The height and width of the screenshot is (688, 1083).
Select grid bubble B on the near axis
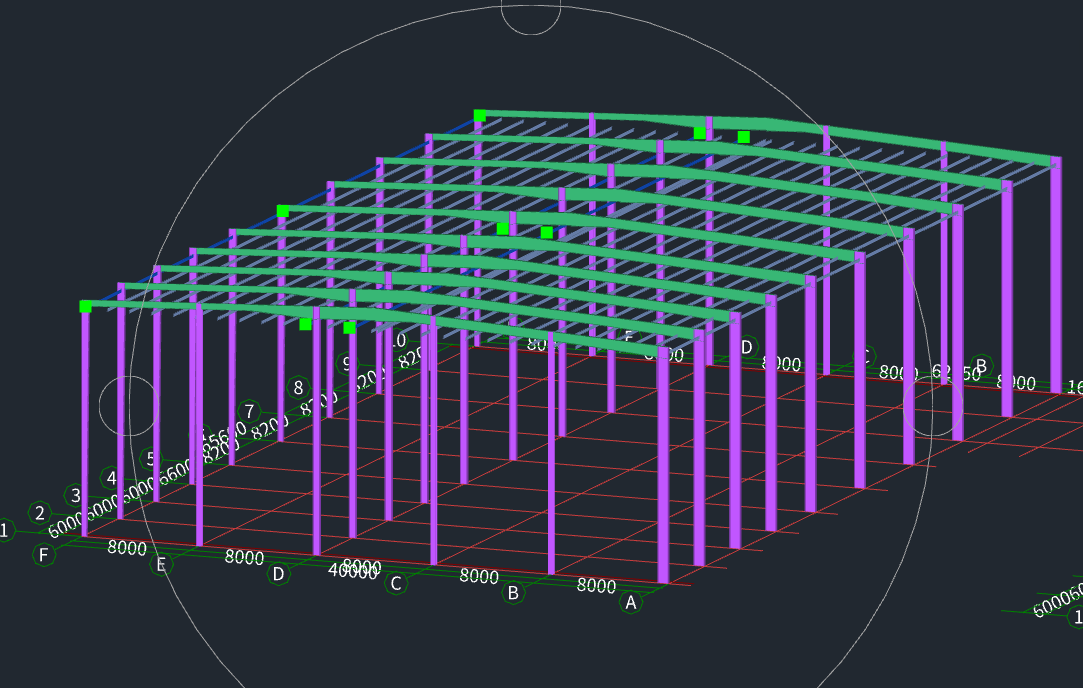[x=513, y=593]
